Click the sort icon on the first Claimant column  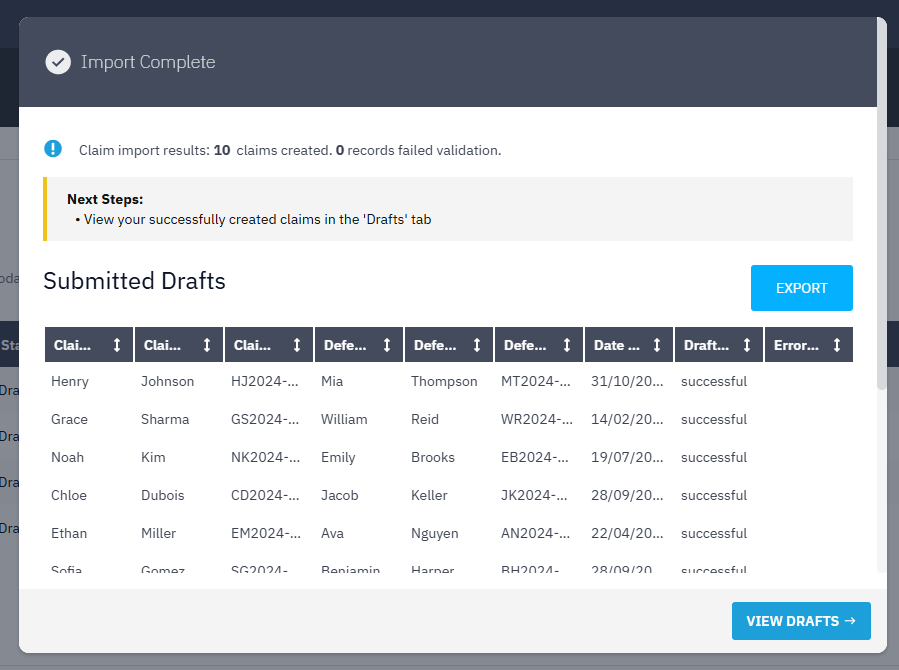click(119, 344)
